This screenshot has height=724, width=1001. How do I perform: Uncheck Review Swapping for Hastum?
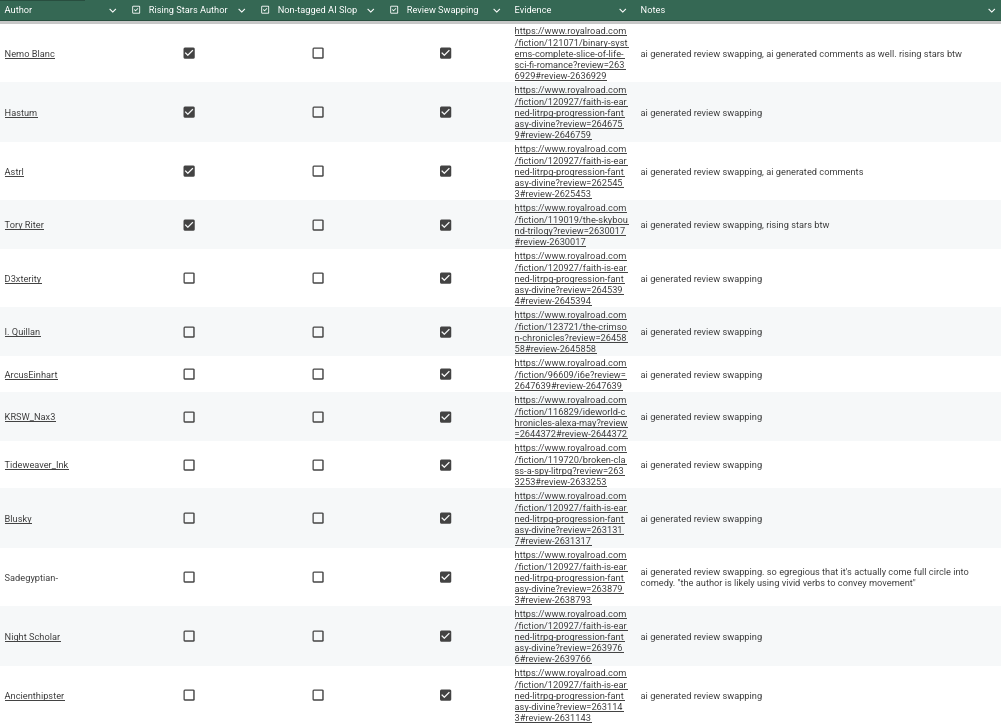coord(446,112)
